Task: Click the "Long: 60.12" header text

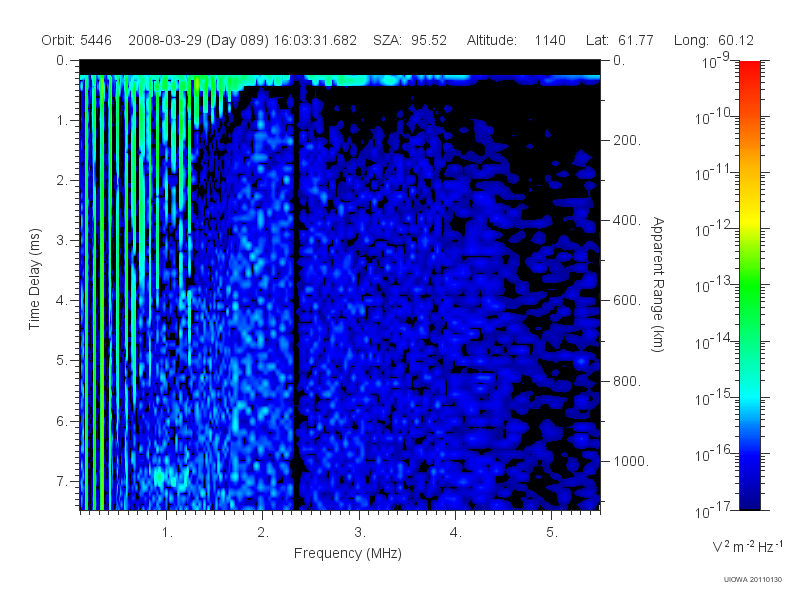Action: pos(713,40)
